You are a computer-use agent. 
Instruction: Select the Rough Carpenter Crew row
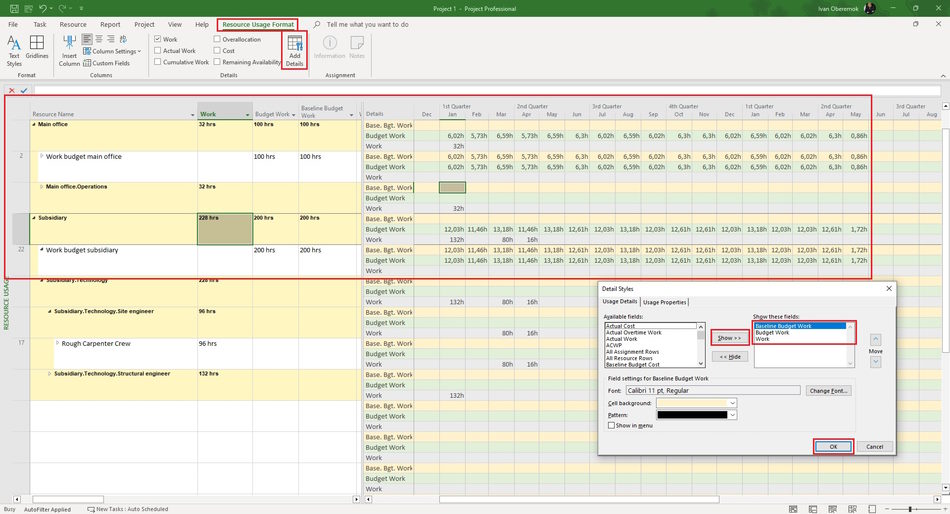click(96, 344)
